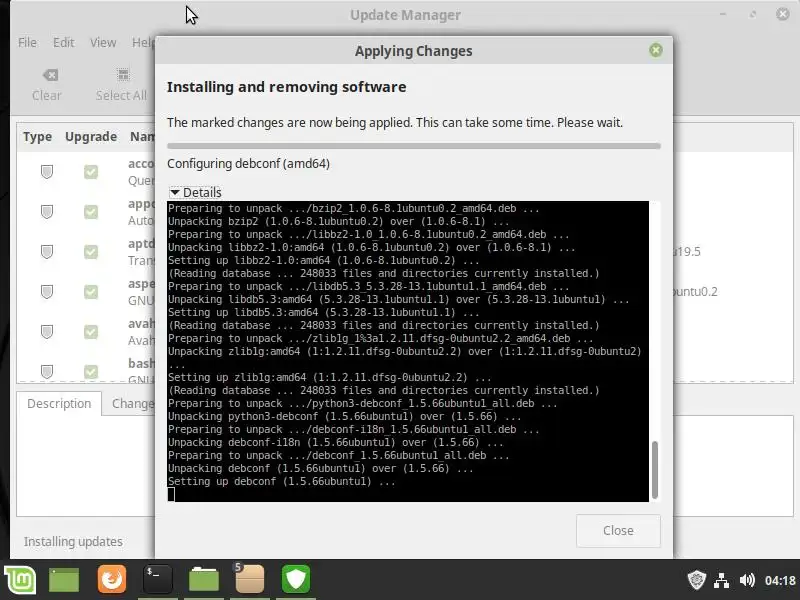Open the clock showing 04:18
800x600 pixels.
780,581
